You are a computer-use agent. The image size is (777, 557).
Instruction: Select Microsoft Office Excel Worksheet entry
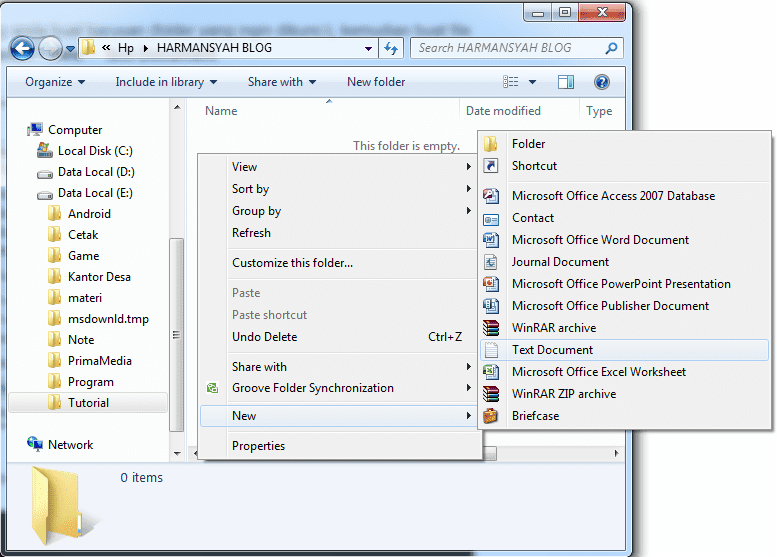[x=624, y=372]
